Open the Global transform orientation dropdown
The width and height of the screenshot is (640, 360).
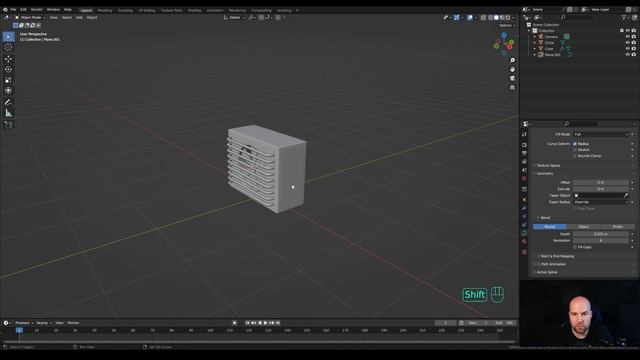pos(235,18)
